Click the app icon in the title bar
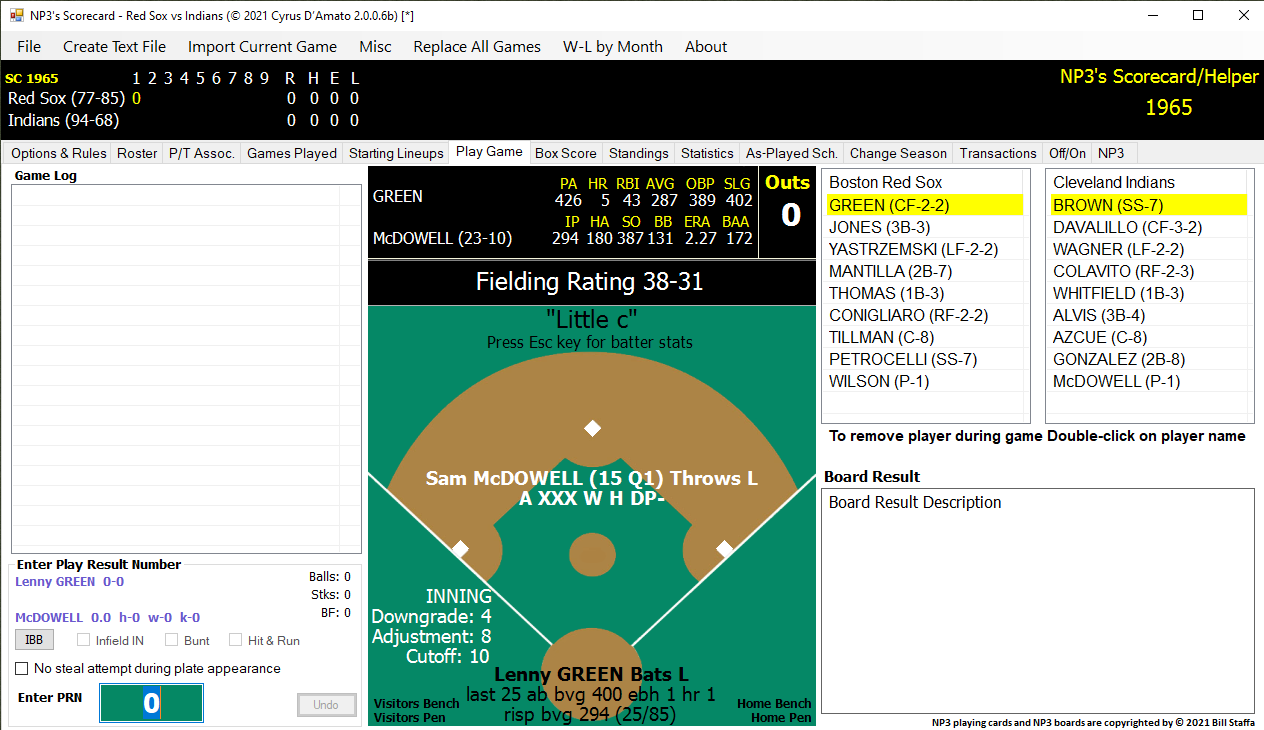 click(16, 16)
